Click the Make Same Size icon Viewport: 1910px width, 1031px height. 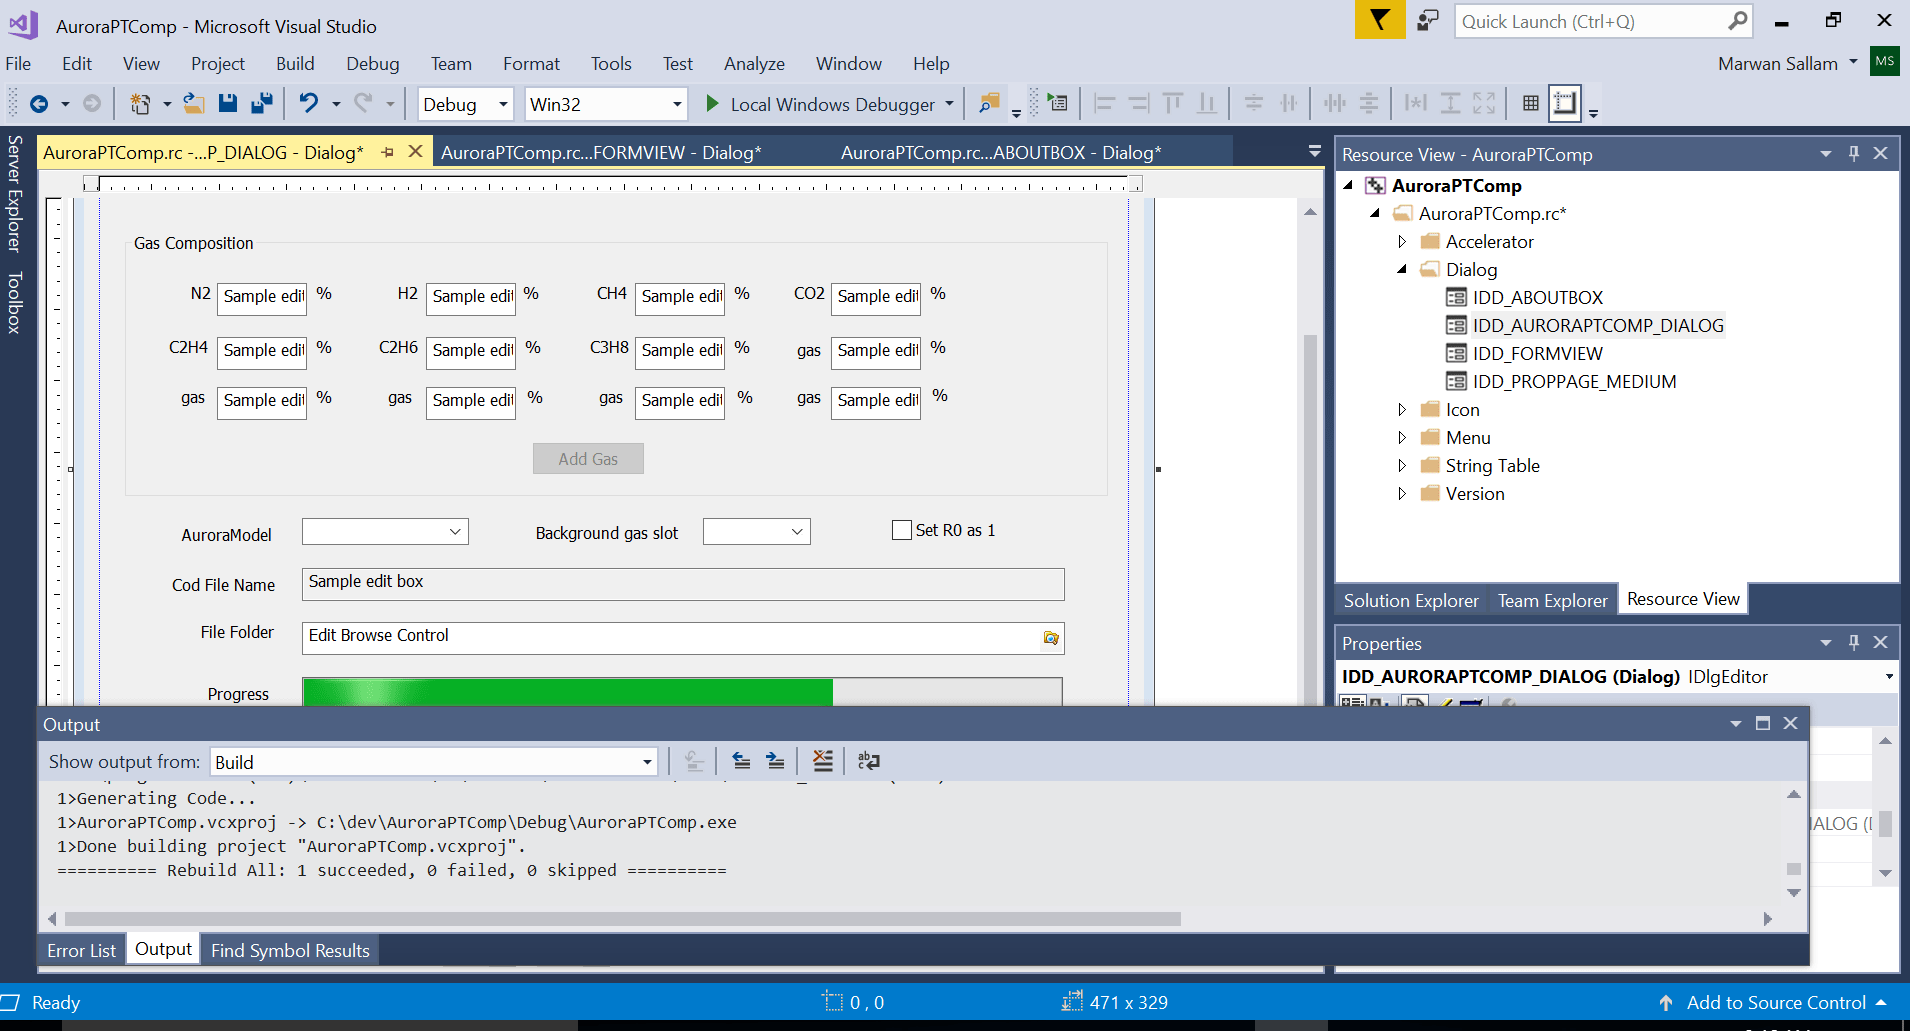click(1484, 103)
